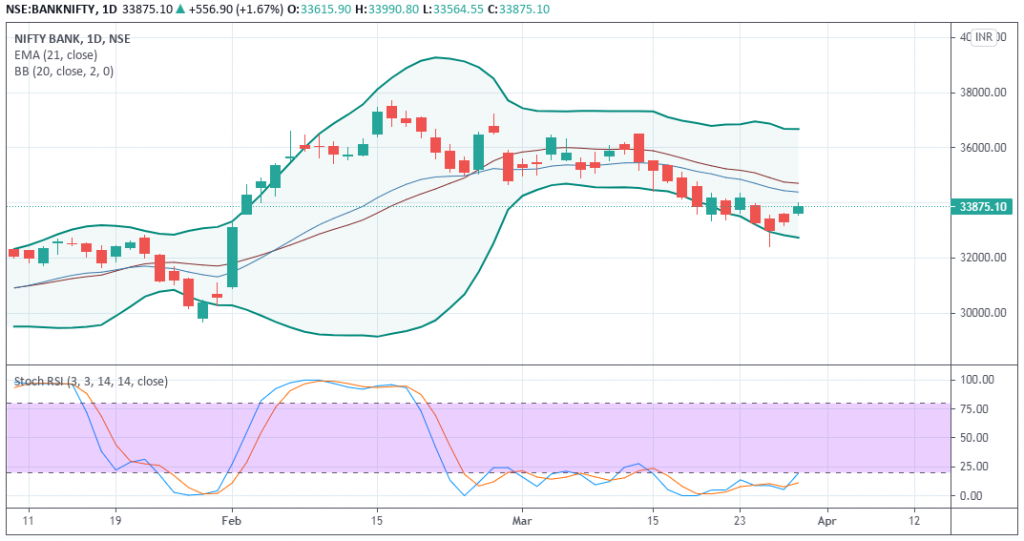
Task: Click the 23 date label on the time axis
Action: (740, 521)
